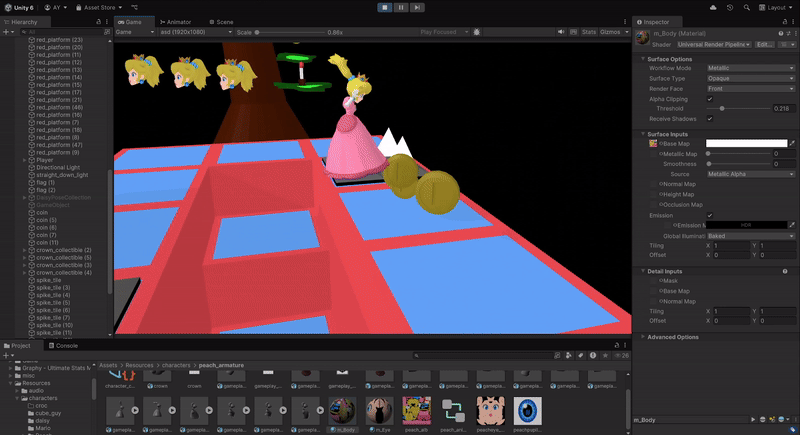Disable the Alpha Clipping checkbox
This screenshot has width=800, height=435.
pos(710,99)
